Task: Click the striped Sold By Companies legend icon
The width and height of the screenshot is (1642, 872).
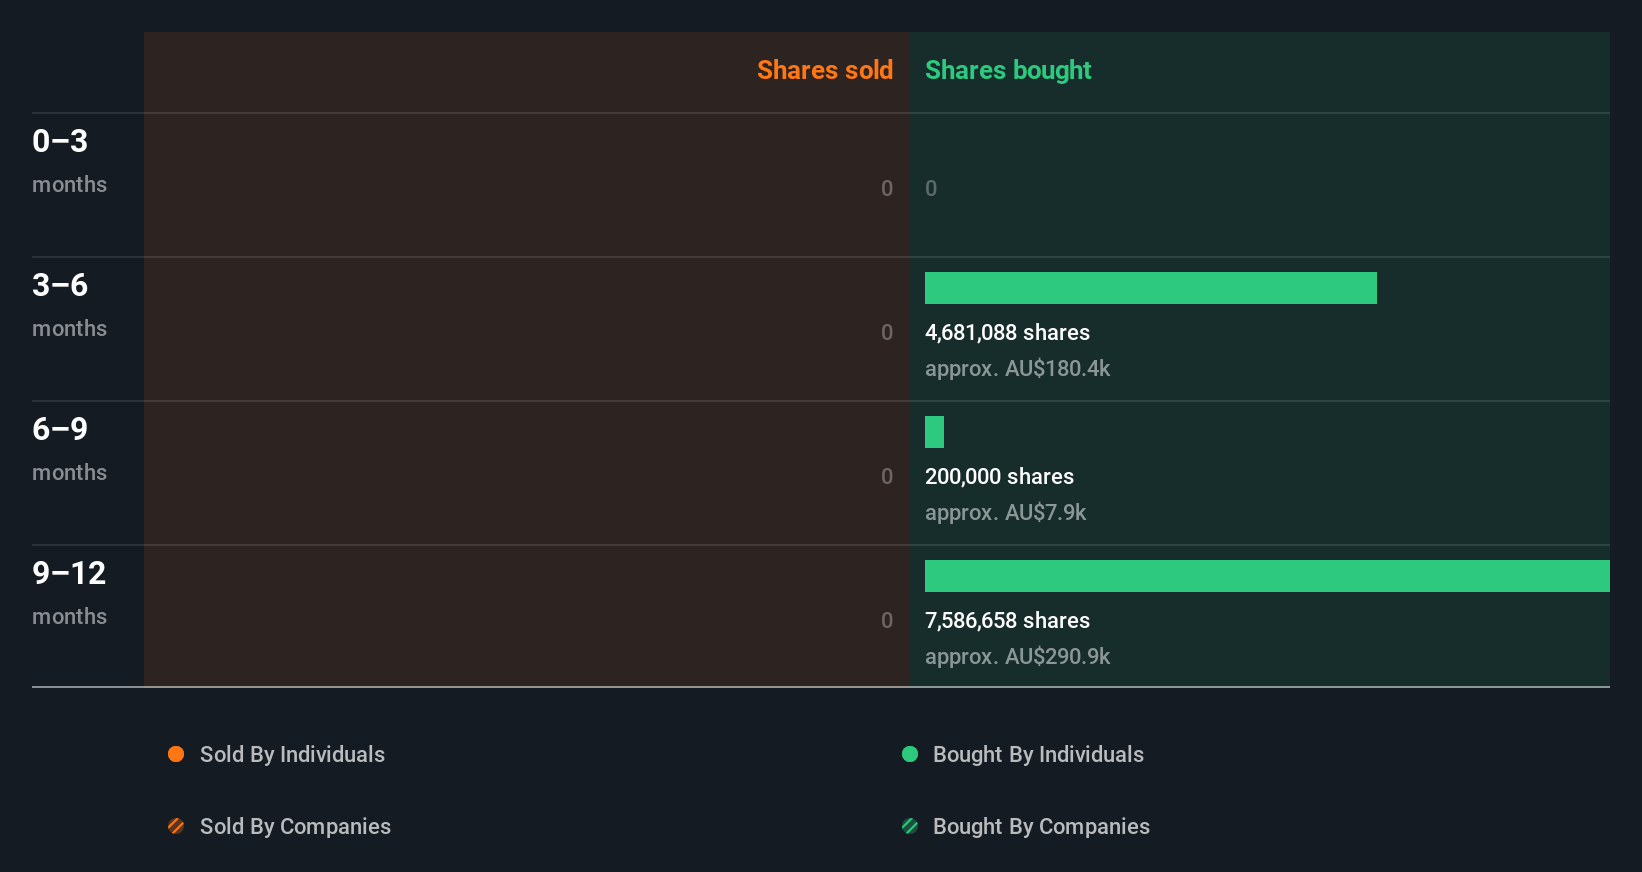Action: pyautogui.click(x=176, y=826)
